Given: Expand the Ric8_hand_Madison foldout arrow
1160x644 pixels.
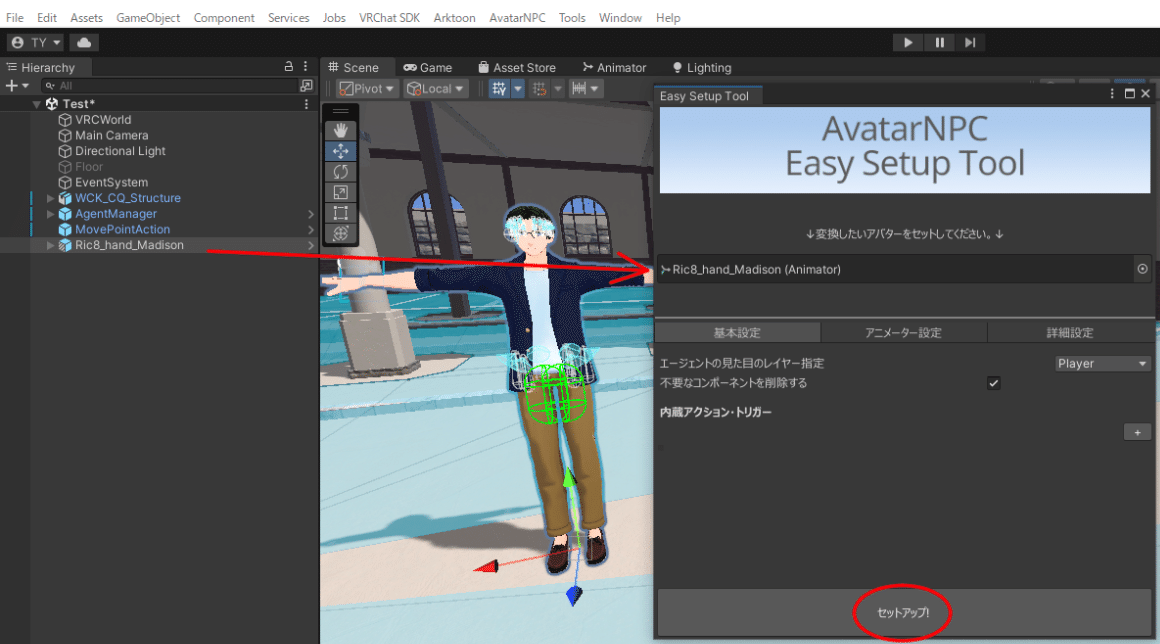Looking at the screenshot, I should (50, 245).
